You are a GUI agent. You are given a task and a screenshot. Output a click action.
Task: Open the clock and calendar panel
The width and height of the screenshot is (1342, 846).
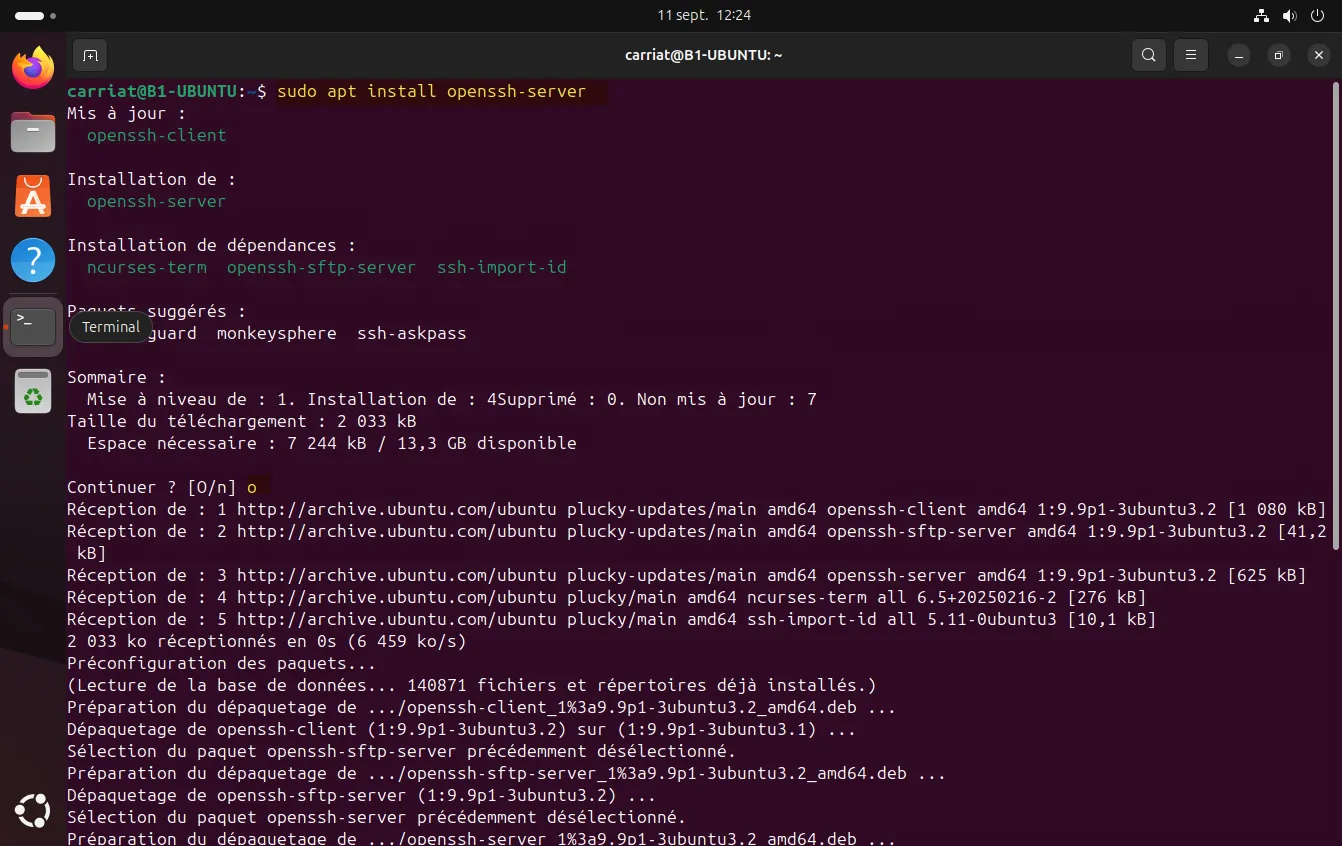[x=704, y=15]
